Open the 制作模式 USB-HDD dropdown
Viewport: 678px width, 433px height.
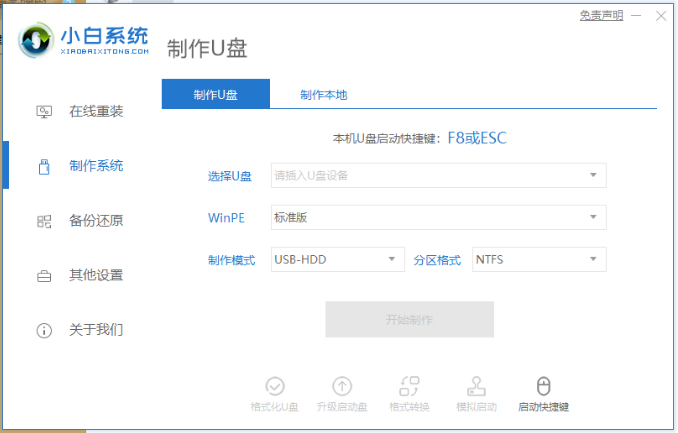tap(337, 259)
